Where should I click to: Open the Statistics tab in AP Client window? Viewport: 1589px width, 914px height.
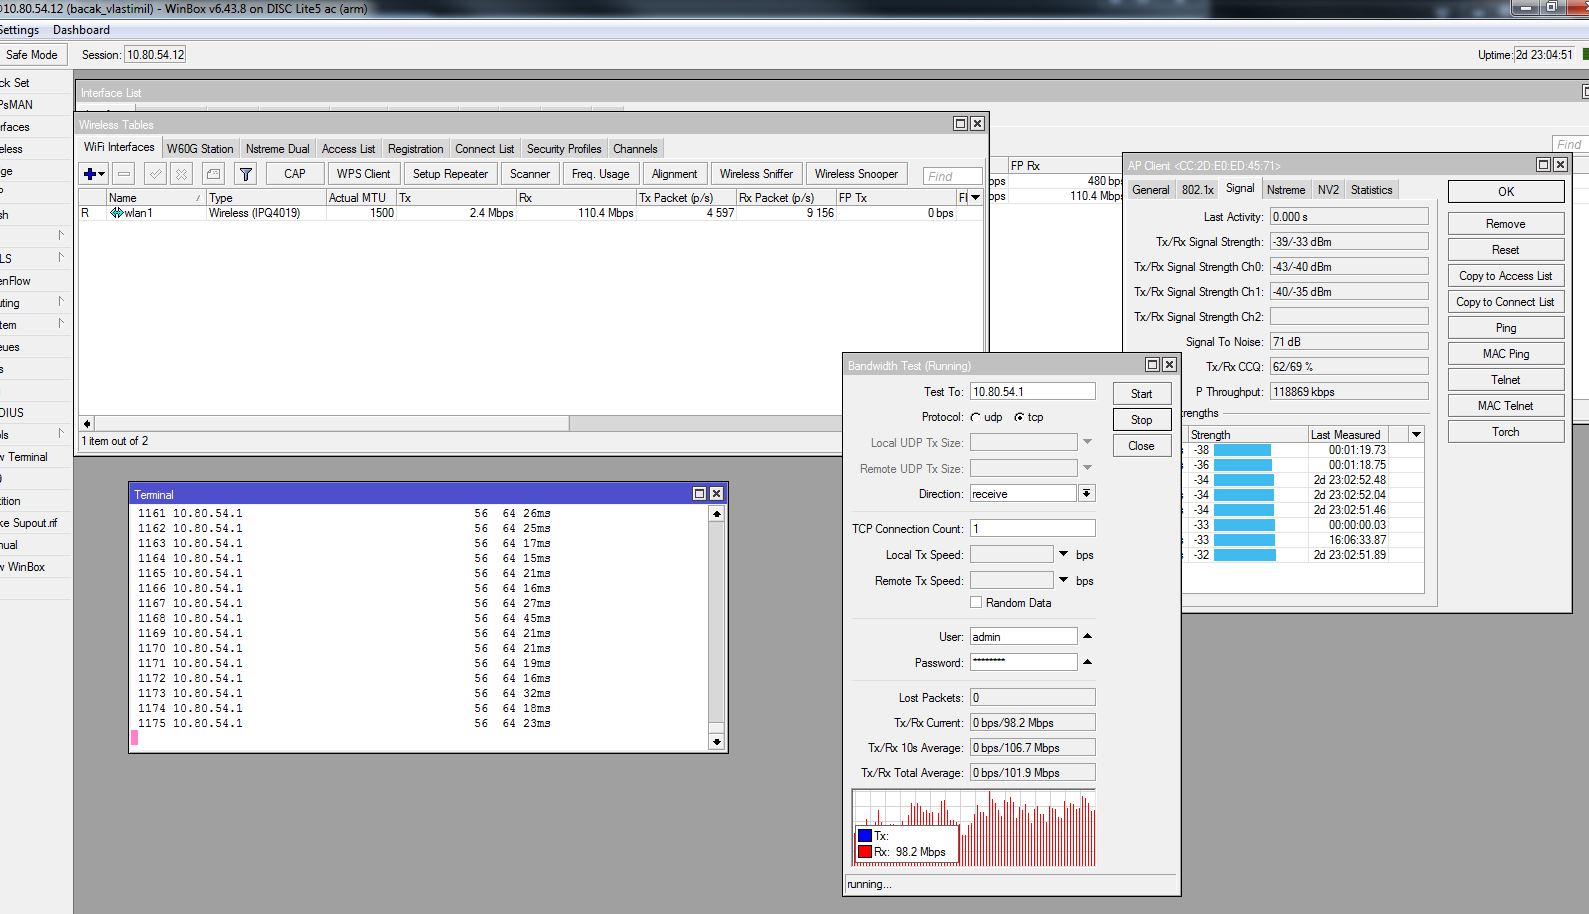pos(1371,189)
